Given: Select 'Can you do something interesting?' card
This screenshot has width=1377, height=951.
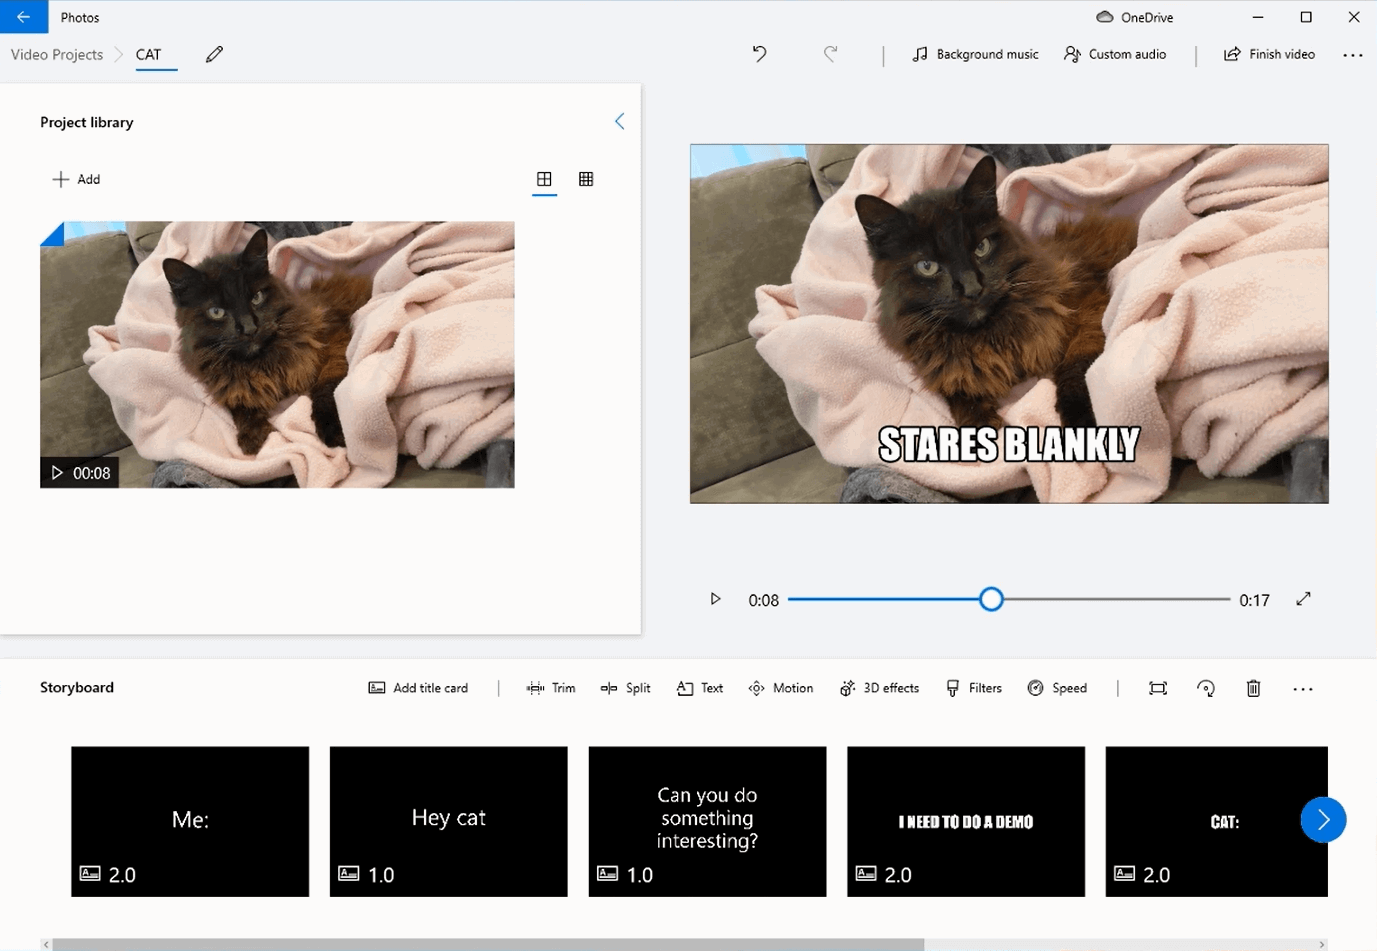Looking at the screenshot, I should pos(707,821).
